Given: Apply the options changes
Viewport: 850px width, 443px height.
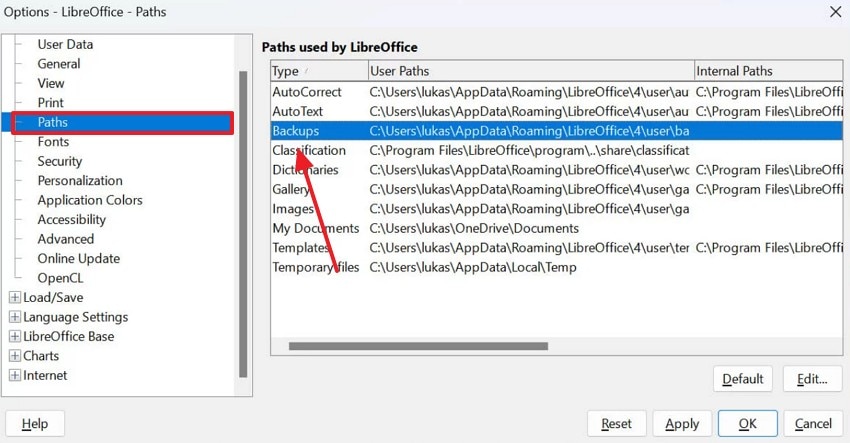Looking at the screenshot, I should point(682,423).
